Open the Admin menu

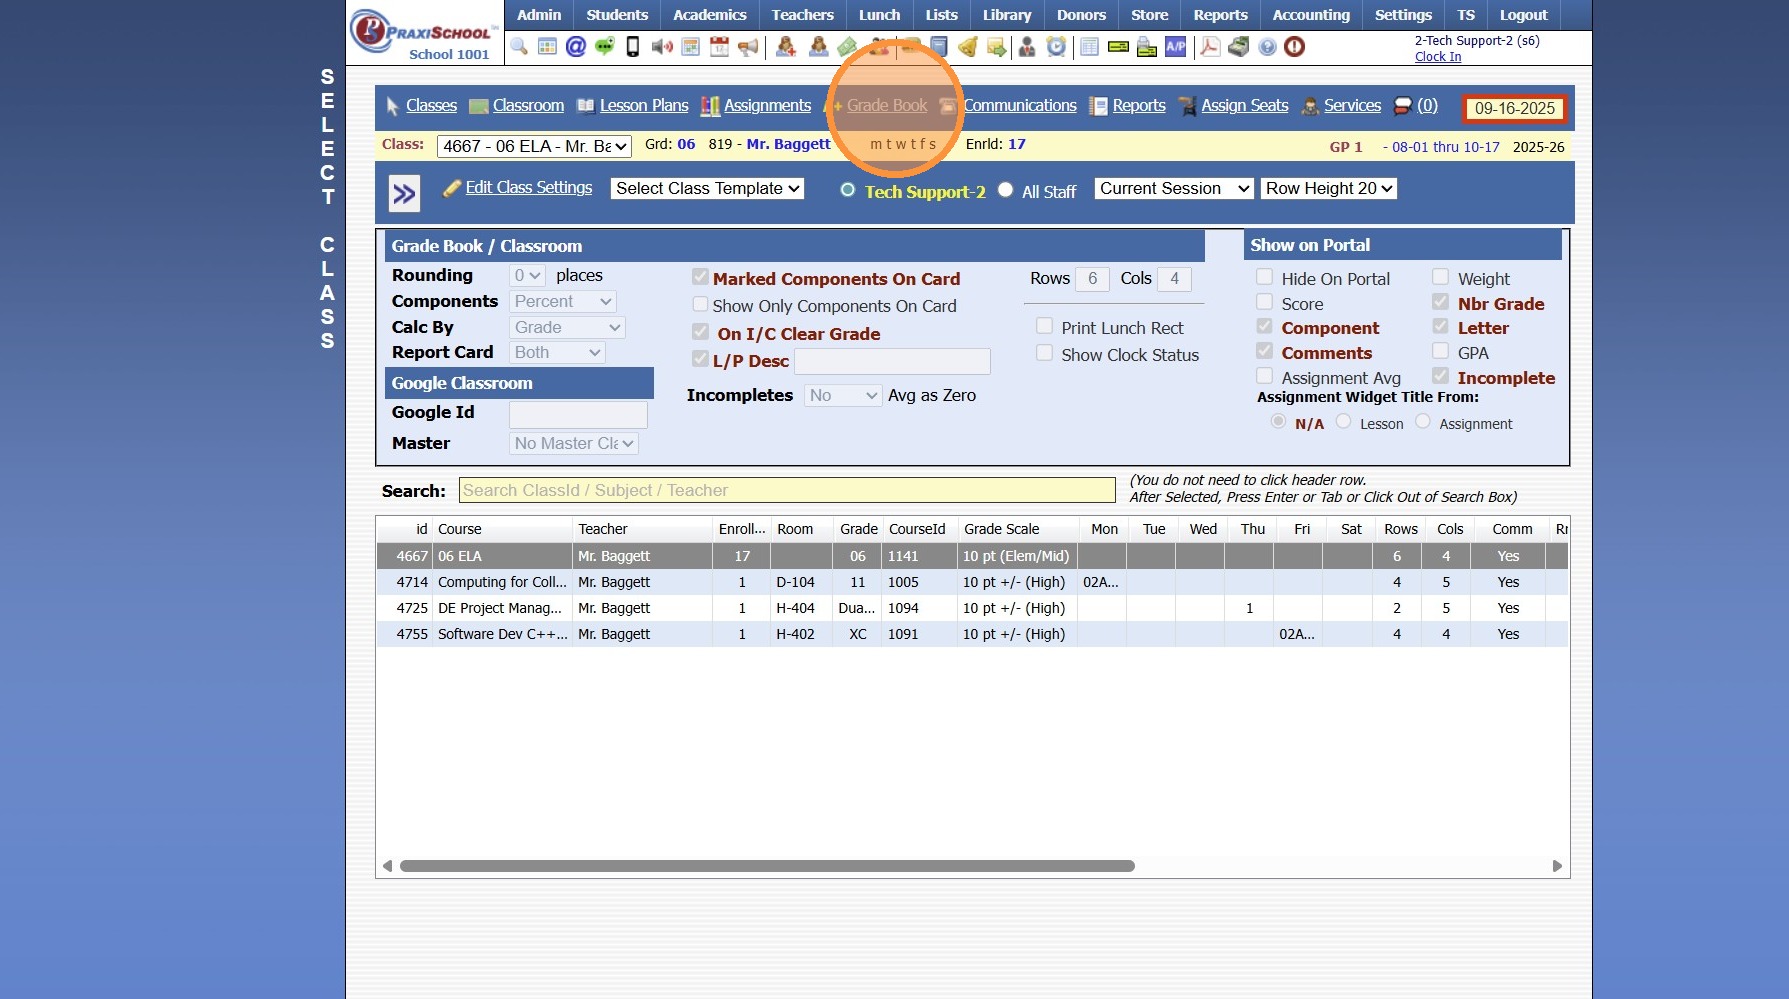point(539,15)
